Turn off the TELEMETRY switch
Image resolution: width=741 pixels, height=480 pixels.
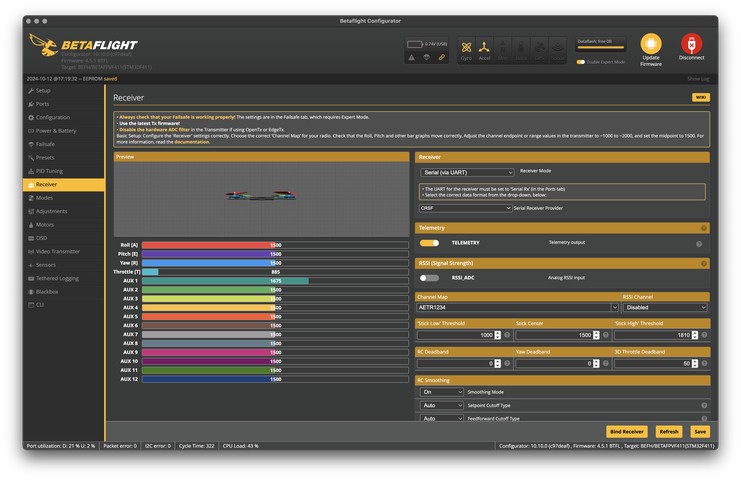[429, 243]
